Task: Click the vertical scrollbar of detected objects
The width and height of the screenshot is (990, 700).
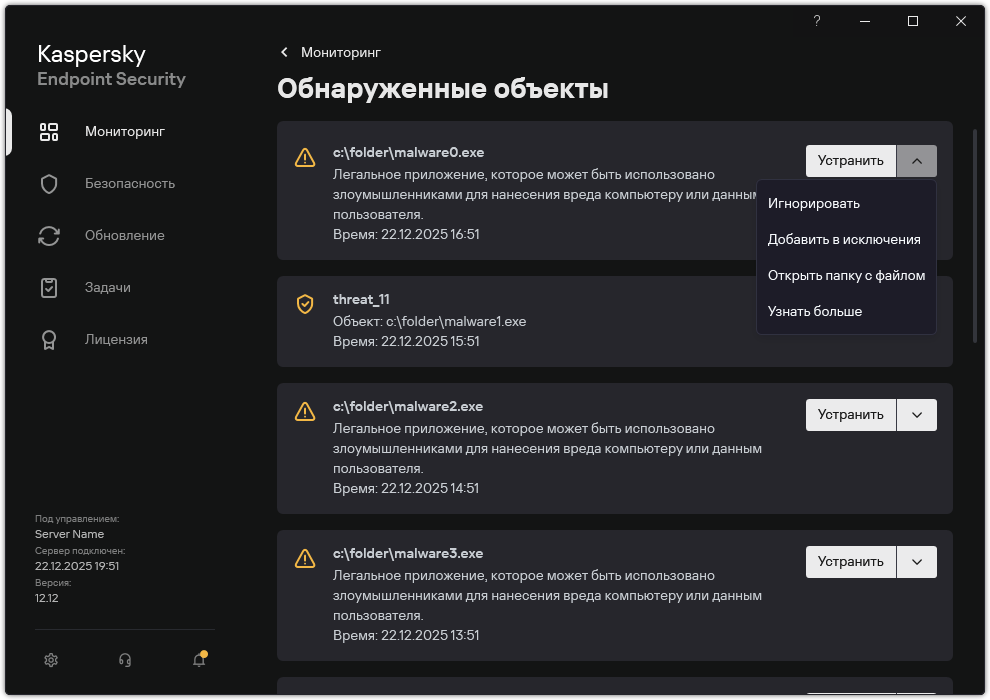Action: pyautogui.click(x=975, y=236)
